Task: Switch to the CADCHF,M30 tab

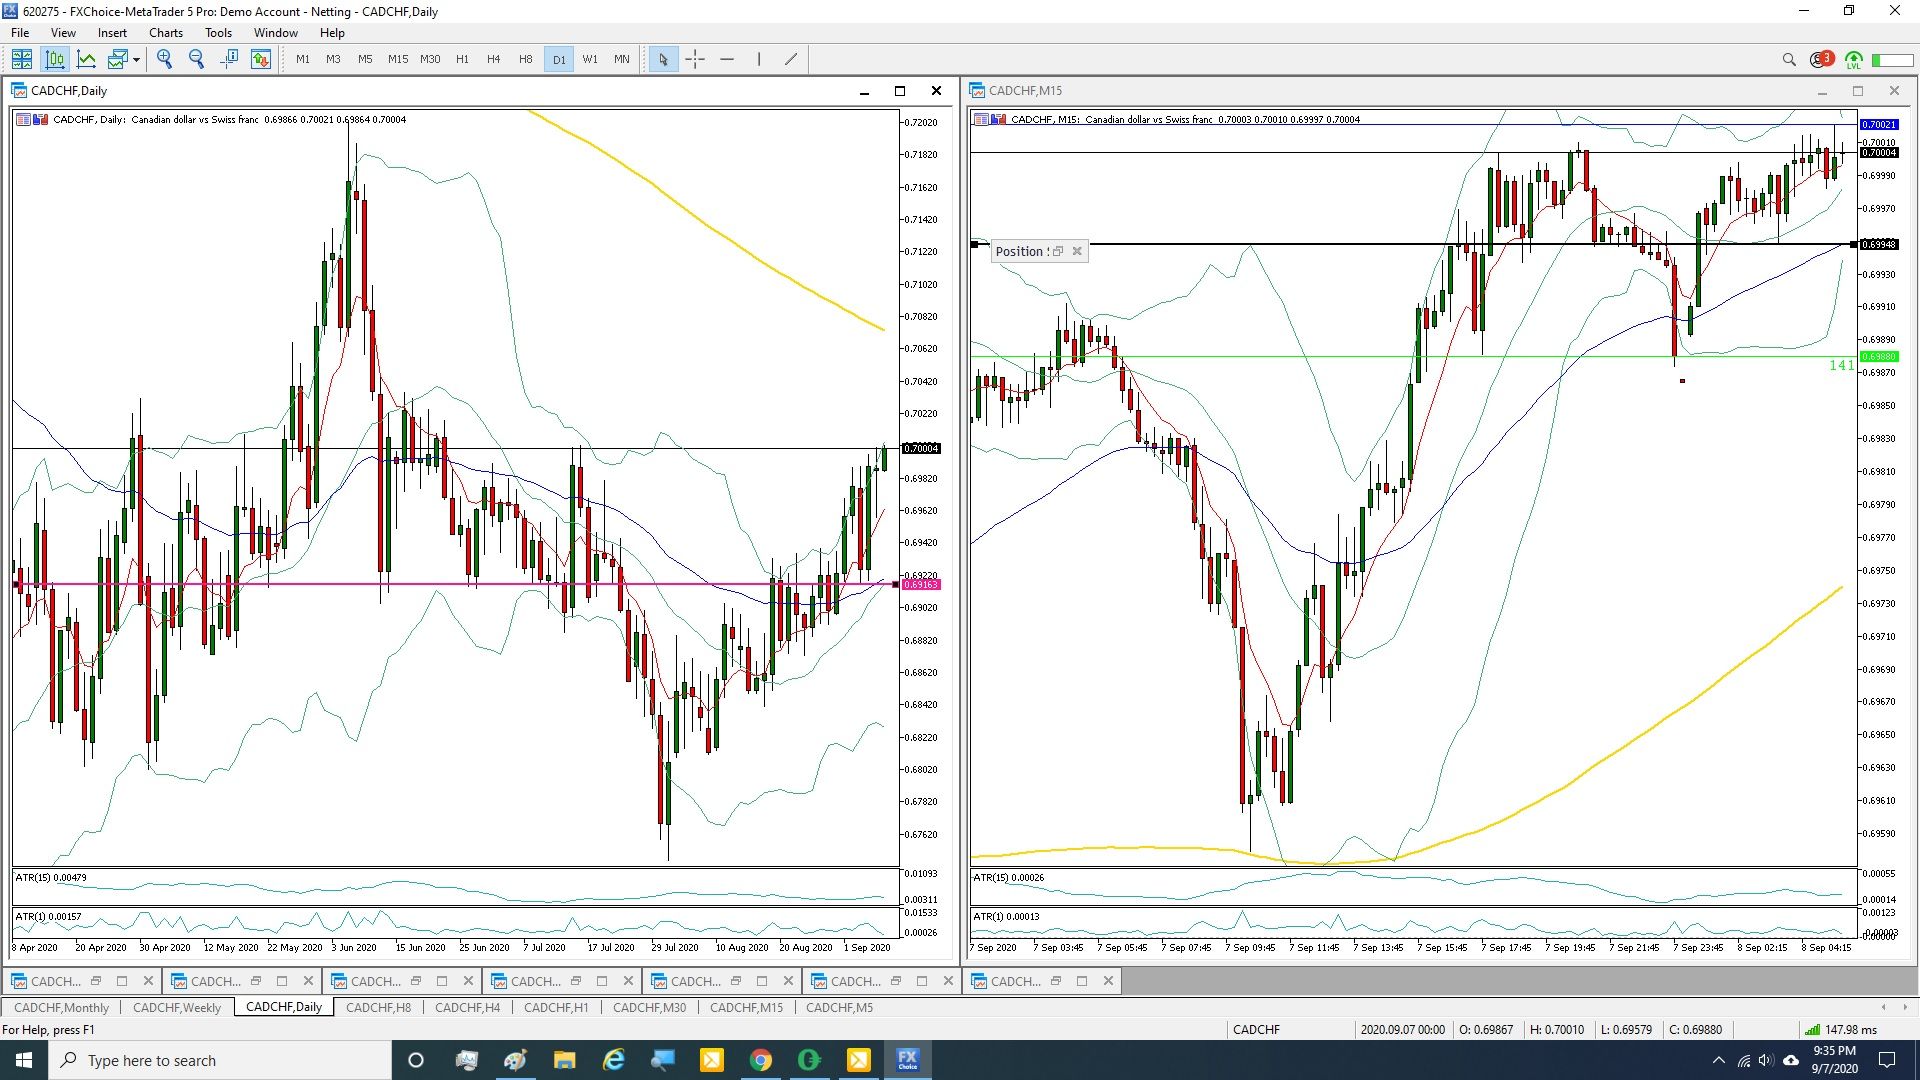Action: 649,1007
